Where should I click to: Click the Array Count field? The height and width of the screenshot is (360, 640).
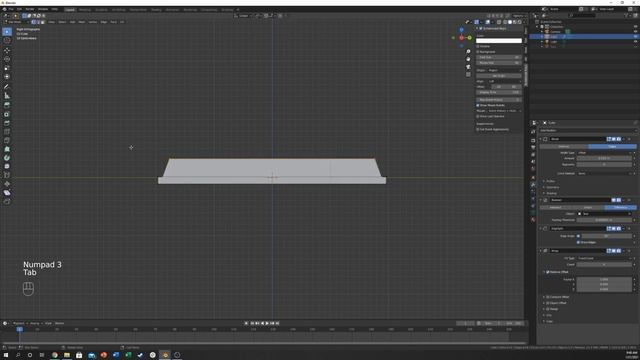pos(604,264)
